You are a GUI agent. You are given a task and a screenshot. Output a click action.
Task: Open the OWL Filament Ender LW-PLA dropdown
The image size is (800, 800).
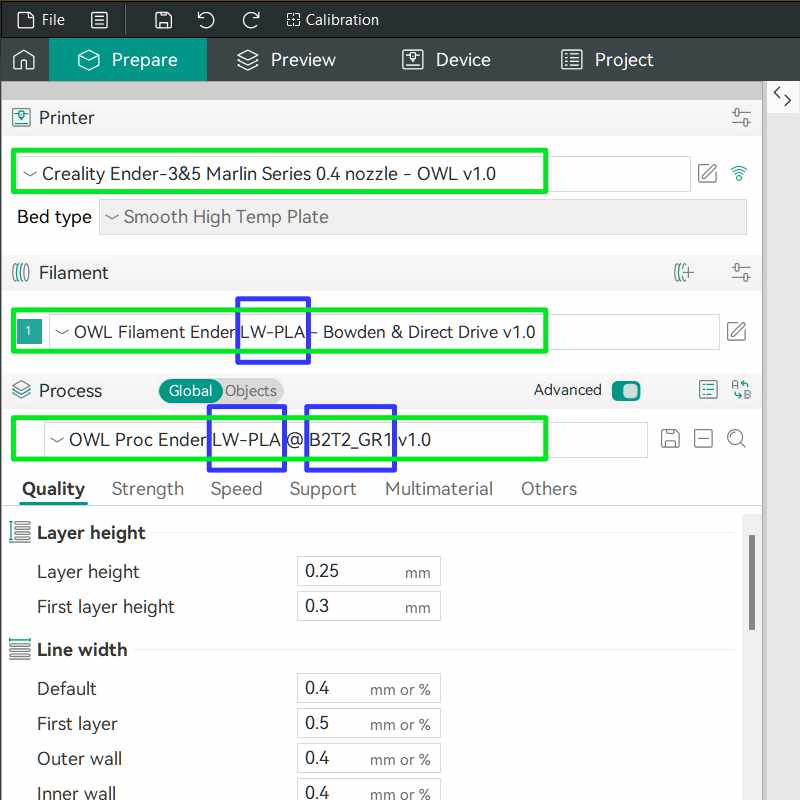[384, 332]
